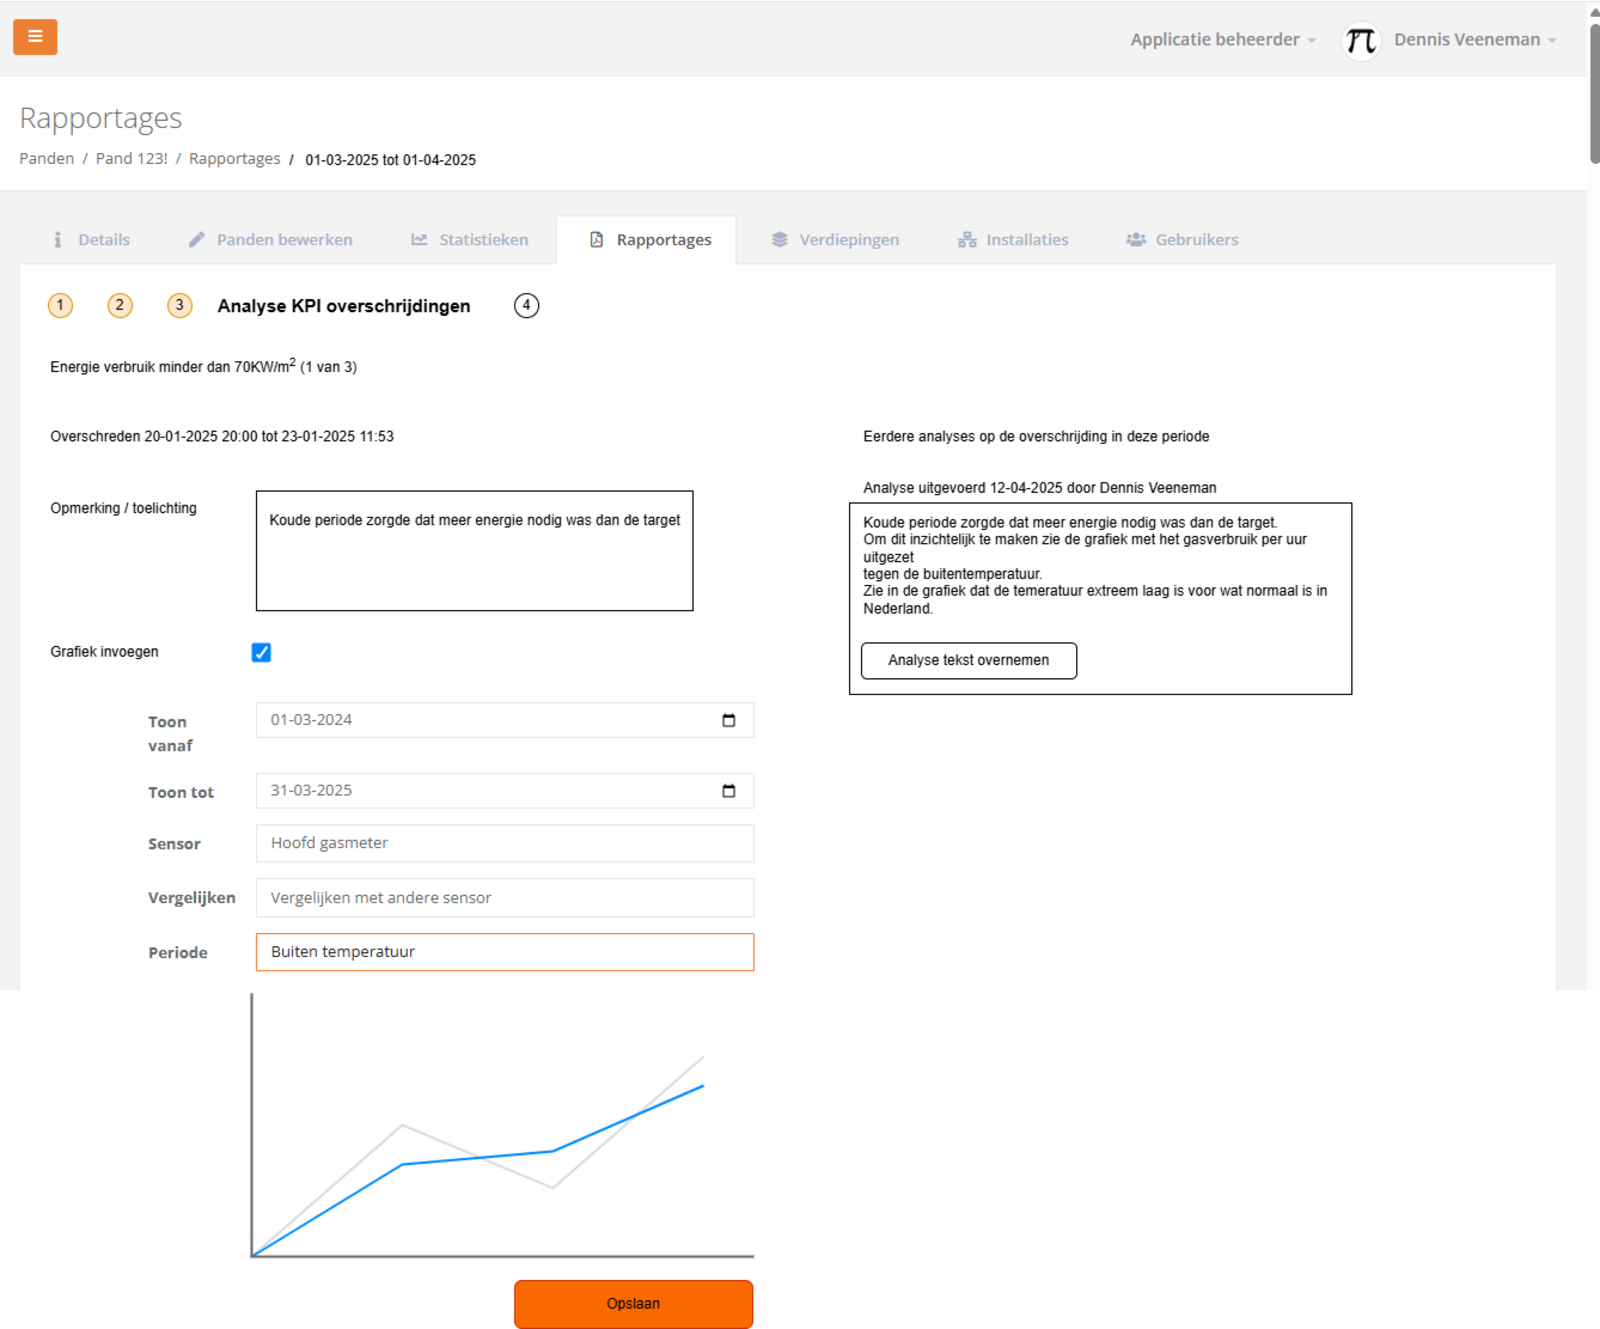Click the Toon tot date field
The image size is (1600, 1329).
505,791
